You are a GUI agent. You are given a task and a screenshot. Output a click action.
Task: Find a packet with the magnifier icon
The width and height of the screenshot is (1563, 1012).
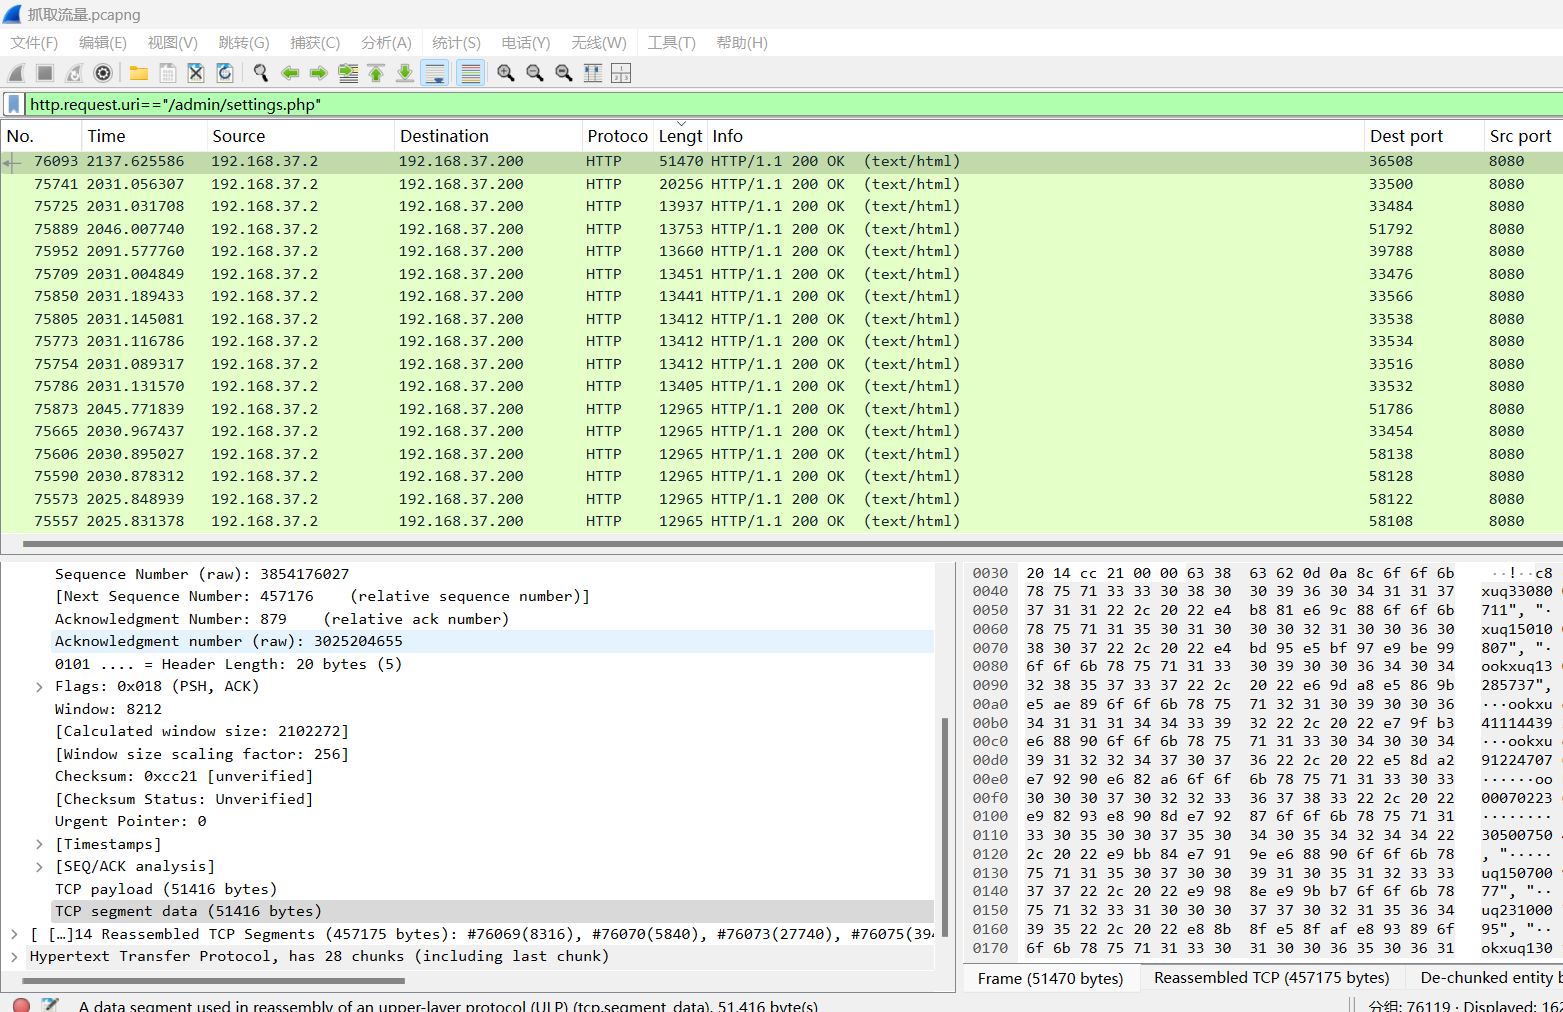[261, 73]
